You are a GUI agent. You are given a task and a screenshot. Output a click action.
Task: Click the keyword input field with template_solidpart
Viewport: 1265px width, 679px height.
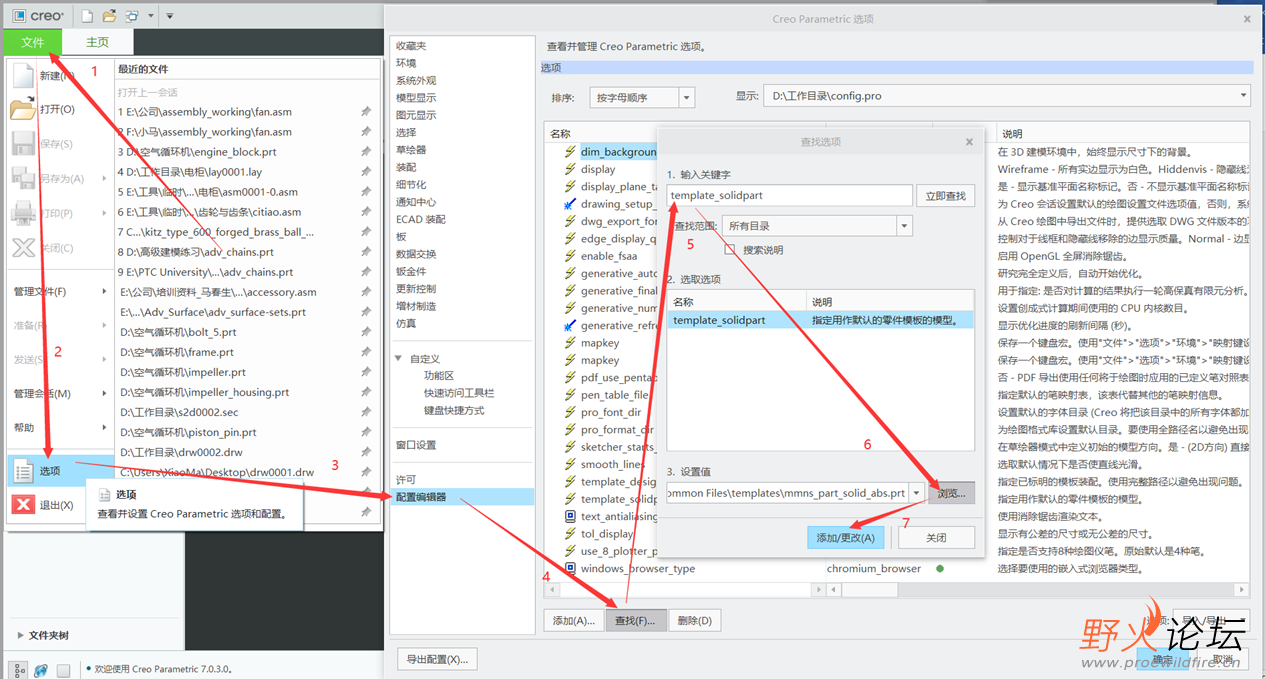(790, 195)
